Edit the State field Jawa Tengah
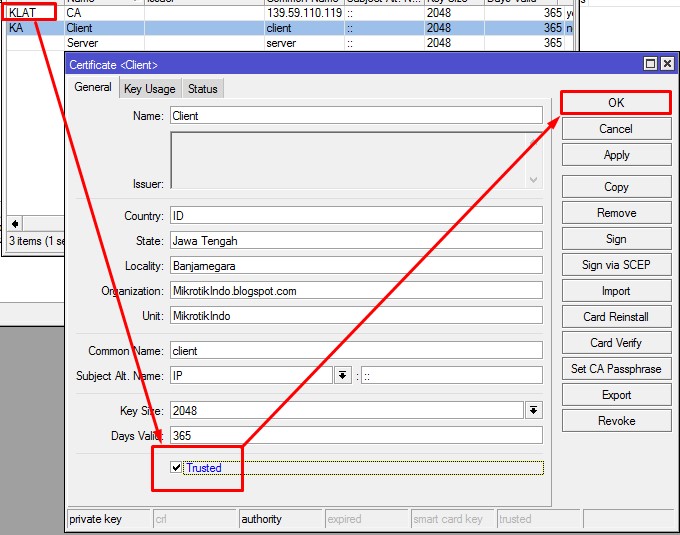The width and height of the screenshot is (680, 535). click(x=356, y=241)
